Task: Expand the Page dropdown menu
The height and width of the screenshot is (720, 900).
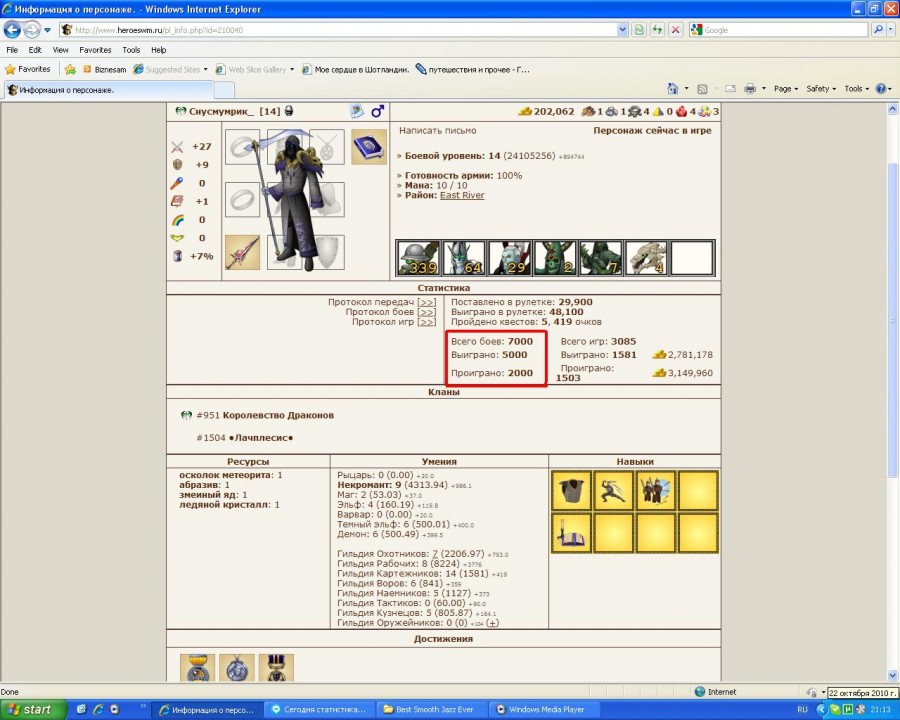Action: [x=785, y=89]
